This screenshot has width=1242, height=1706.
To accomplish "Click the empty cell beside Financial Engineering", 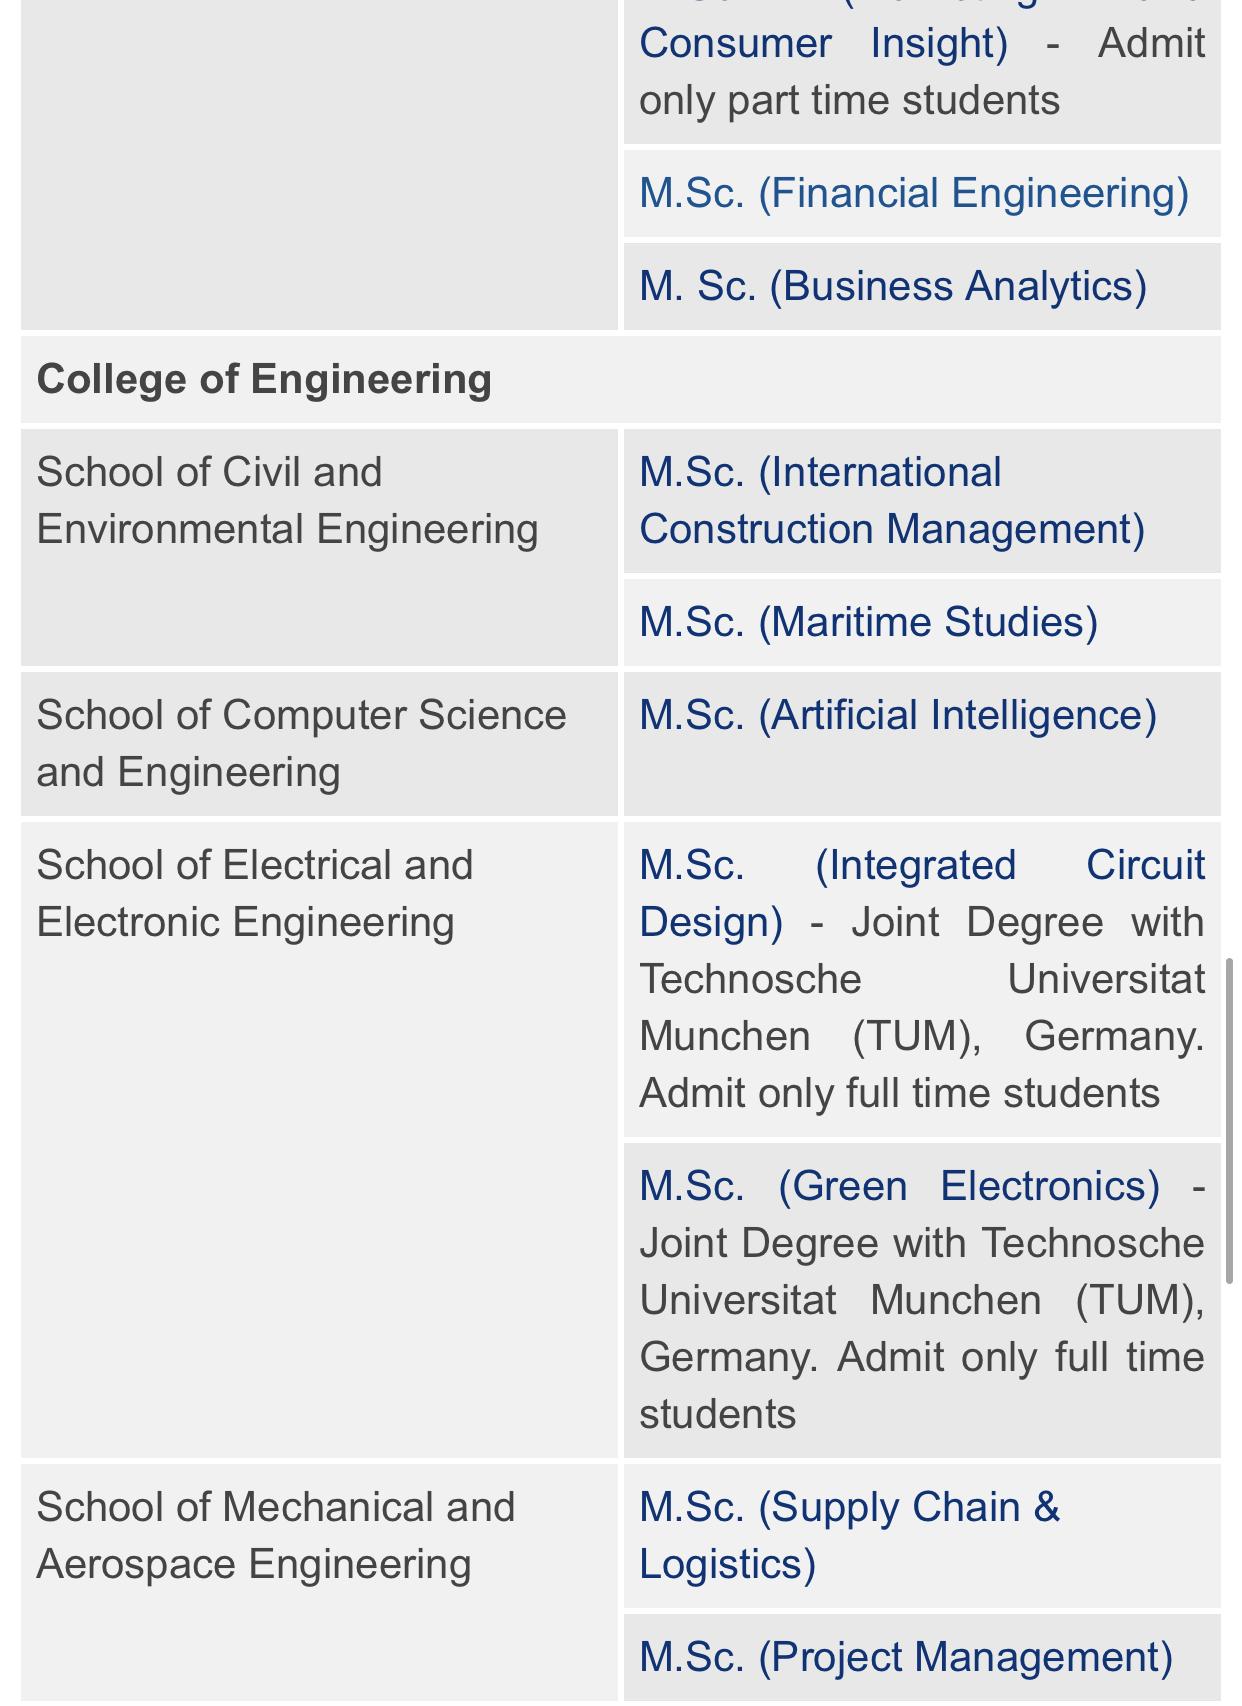I will point(318,193).
